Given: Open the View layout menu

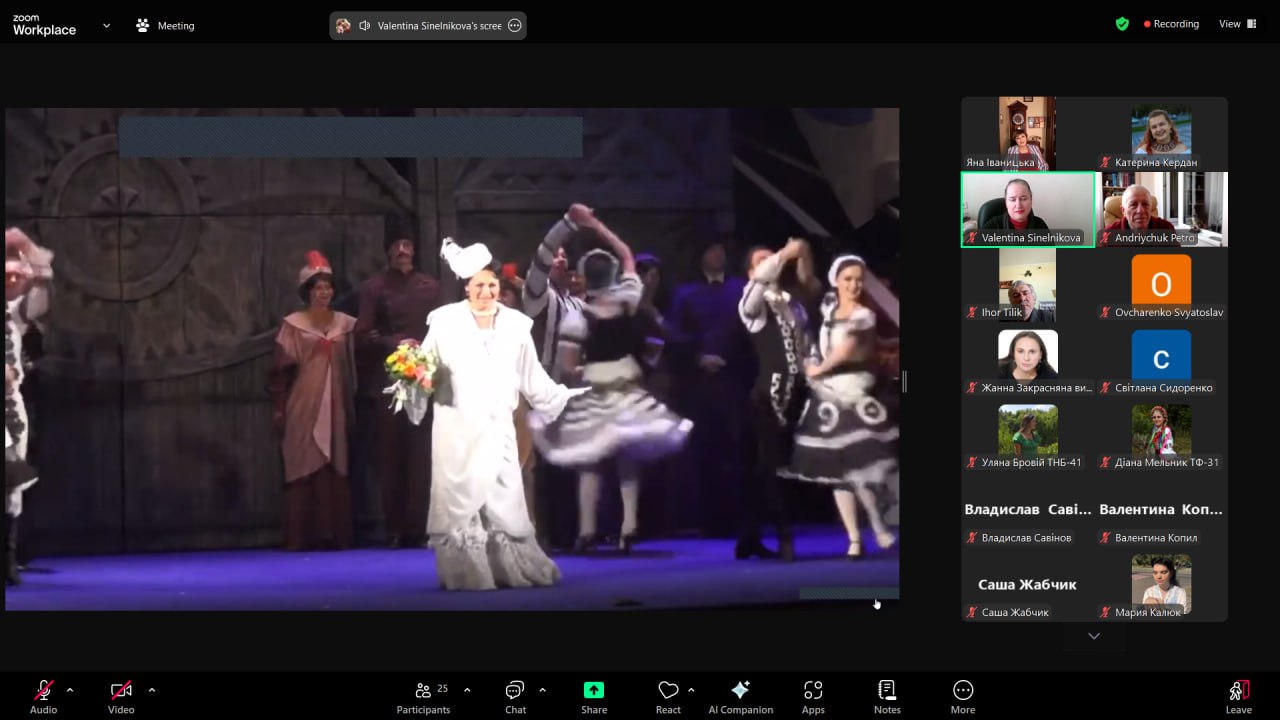Looking at the screenshot, I should 1236,24.
